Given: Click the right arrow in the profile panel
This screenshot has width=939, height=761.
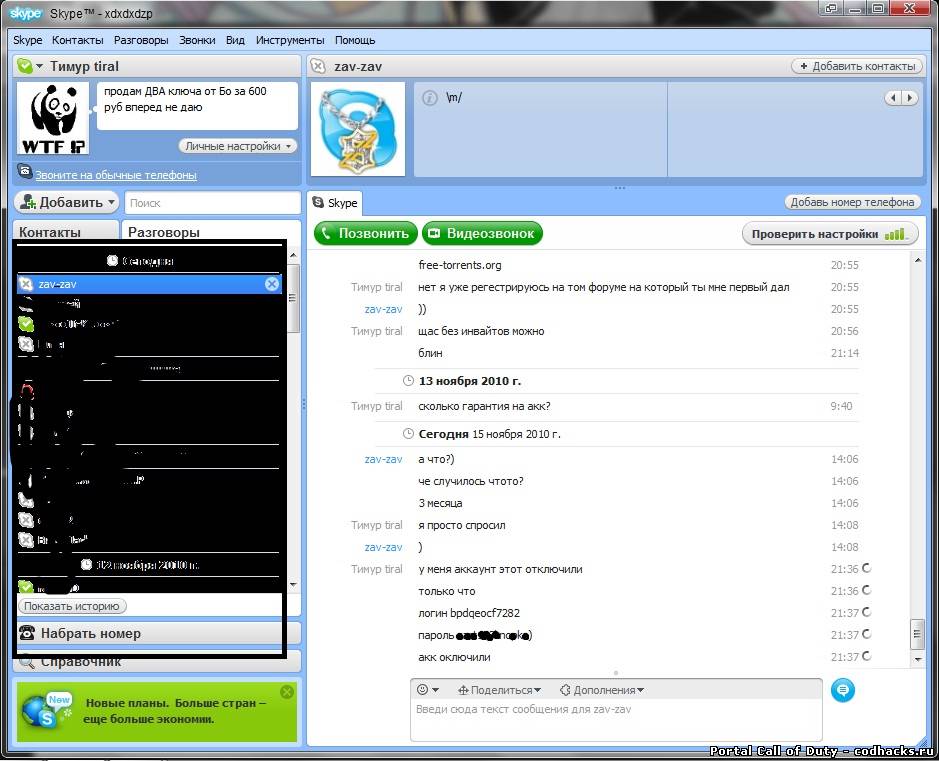Looking at the screenshot, I should [910, 98].
